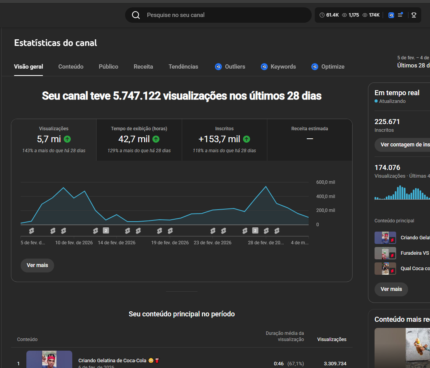Screen dimensions: 430x368
Task: Click the 3.309.734 views value in row 1
Action: (x=335, y=364)
